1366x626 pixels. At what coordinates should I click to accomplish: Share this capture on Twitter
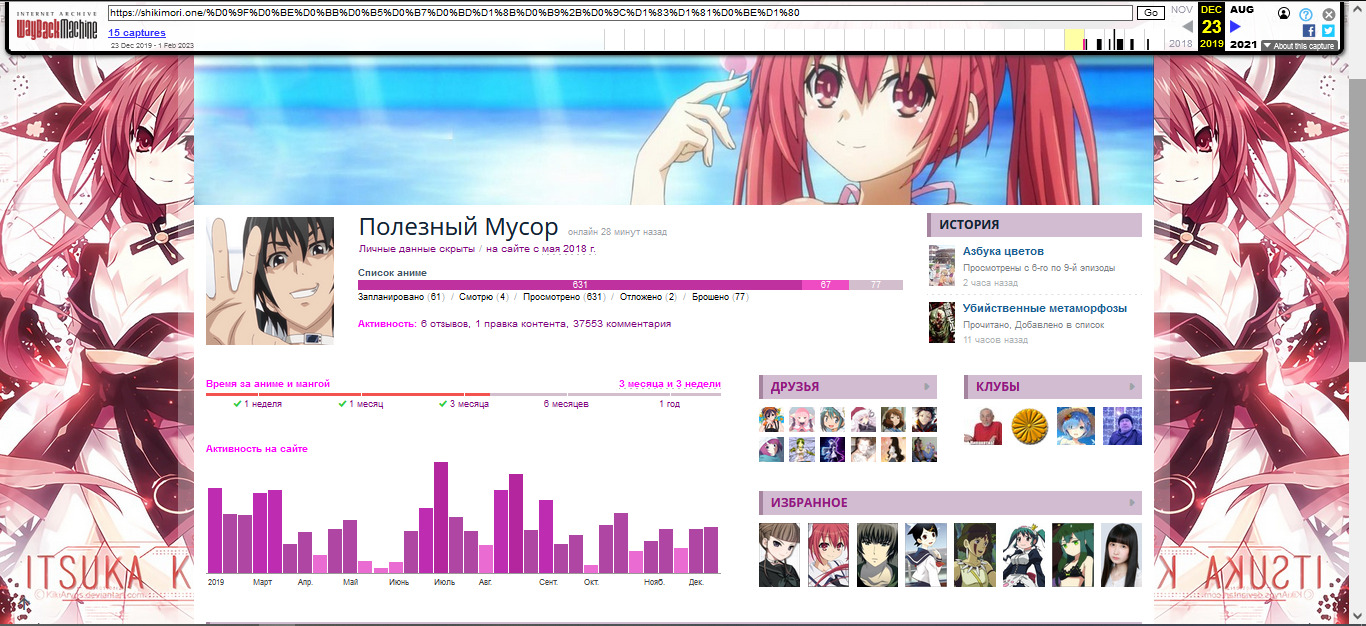[1328, 31]
